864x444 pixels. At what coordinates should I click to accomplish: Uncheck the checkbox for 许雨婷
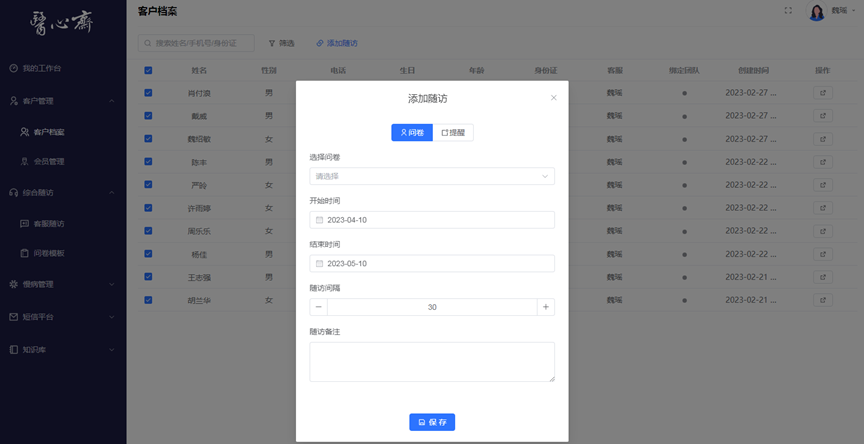pyautogui.click(x=148, y=208)
